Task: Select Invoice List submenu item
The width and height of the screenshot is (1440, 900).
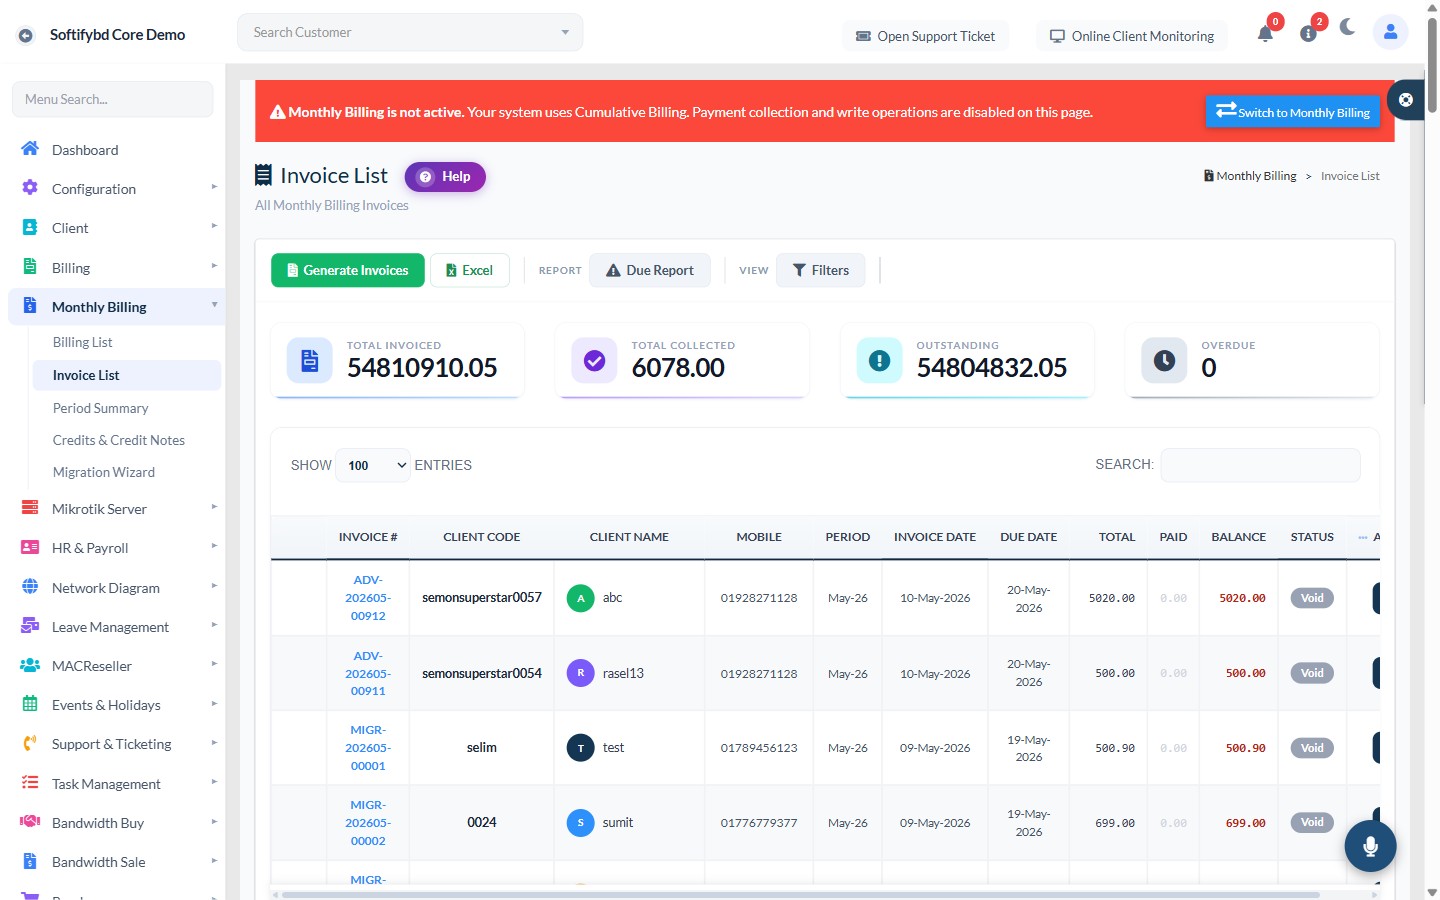Action: coord(125,375)
